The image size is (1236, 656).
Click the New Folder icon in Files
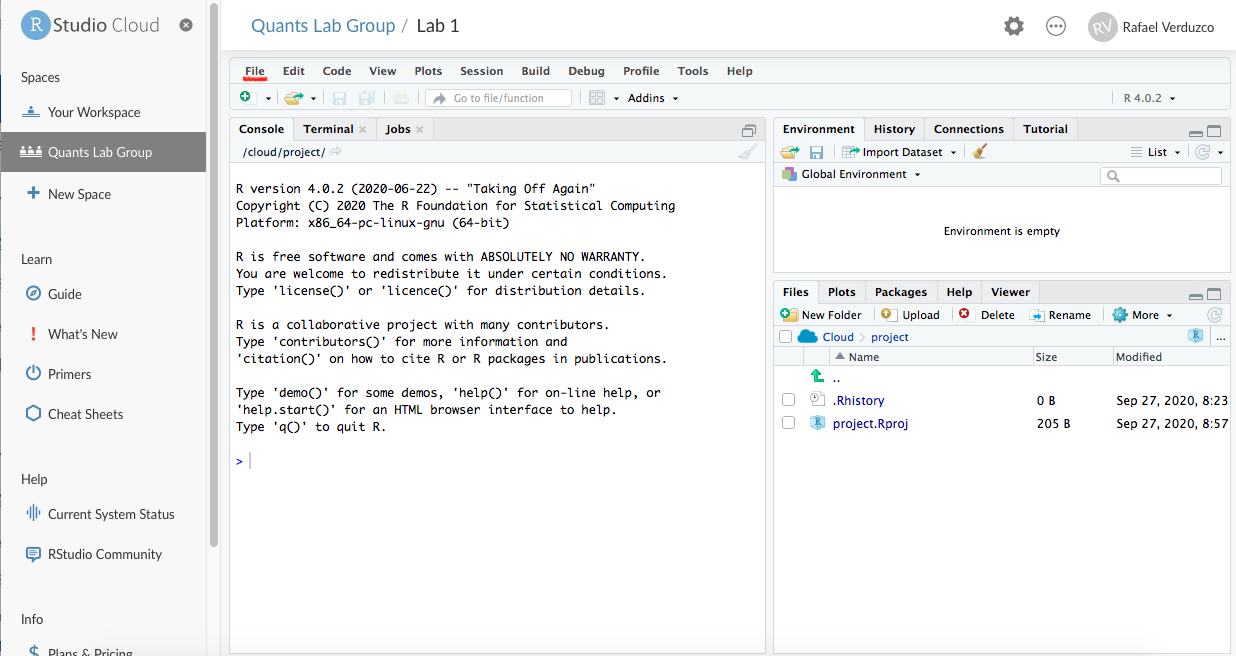click(789, 315)
